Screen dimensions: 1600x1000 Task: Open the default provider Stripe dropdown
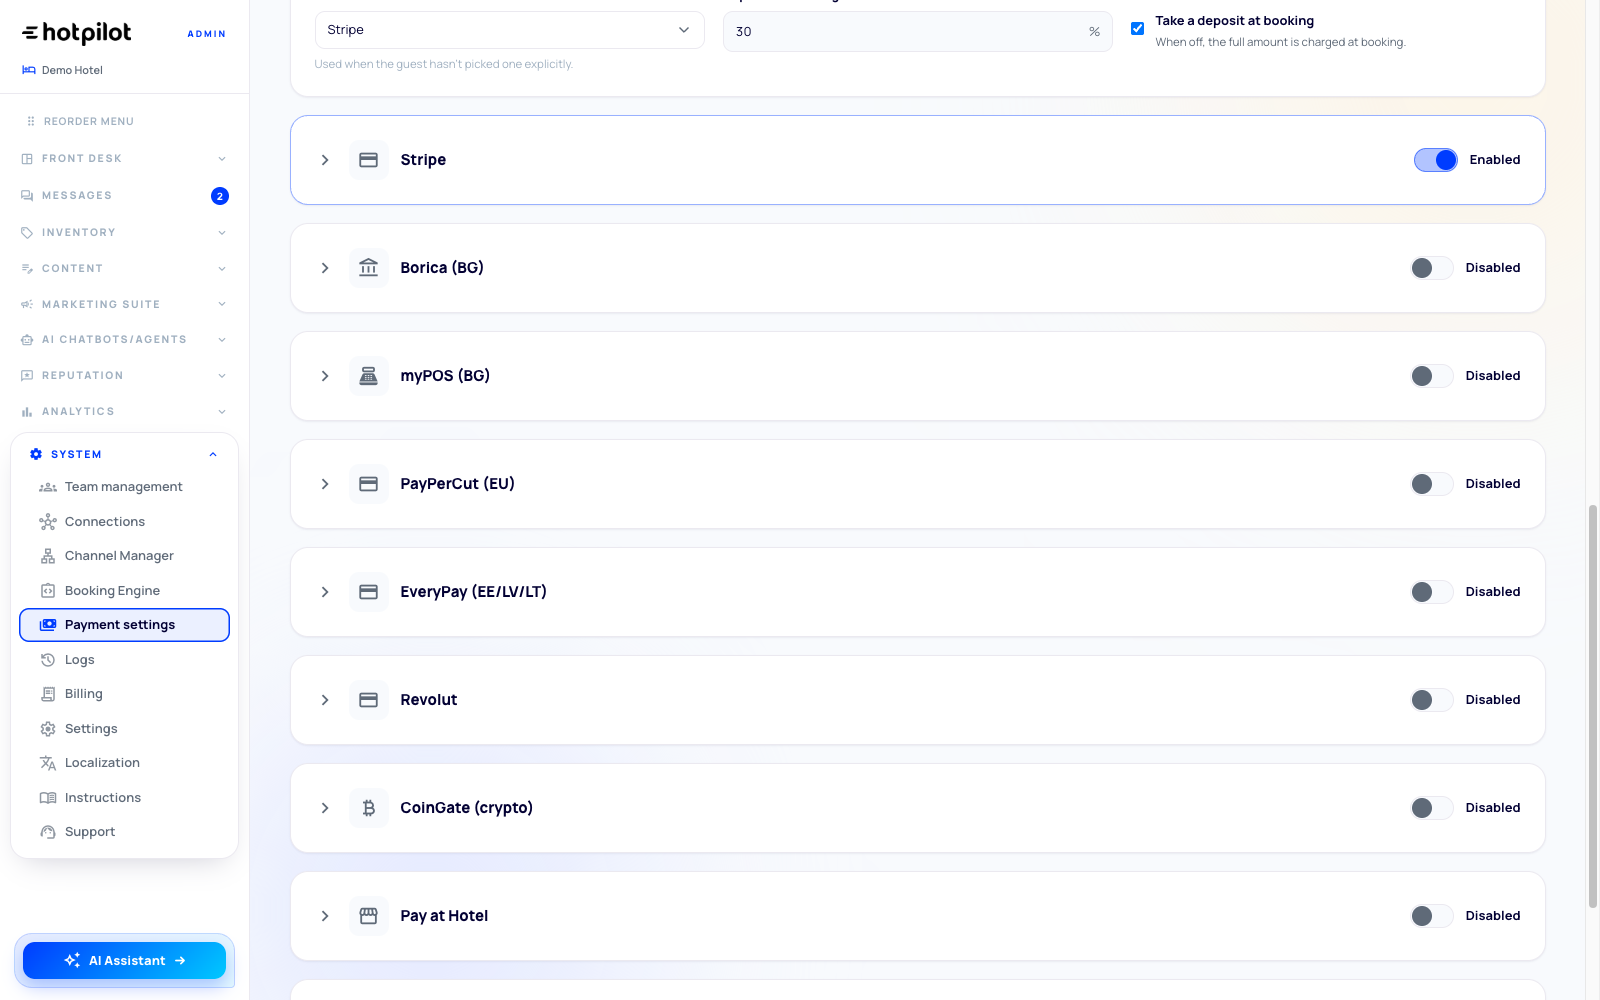509,30
